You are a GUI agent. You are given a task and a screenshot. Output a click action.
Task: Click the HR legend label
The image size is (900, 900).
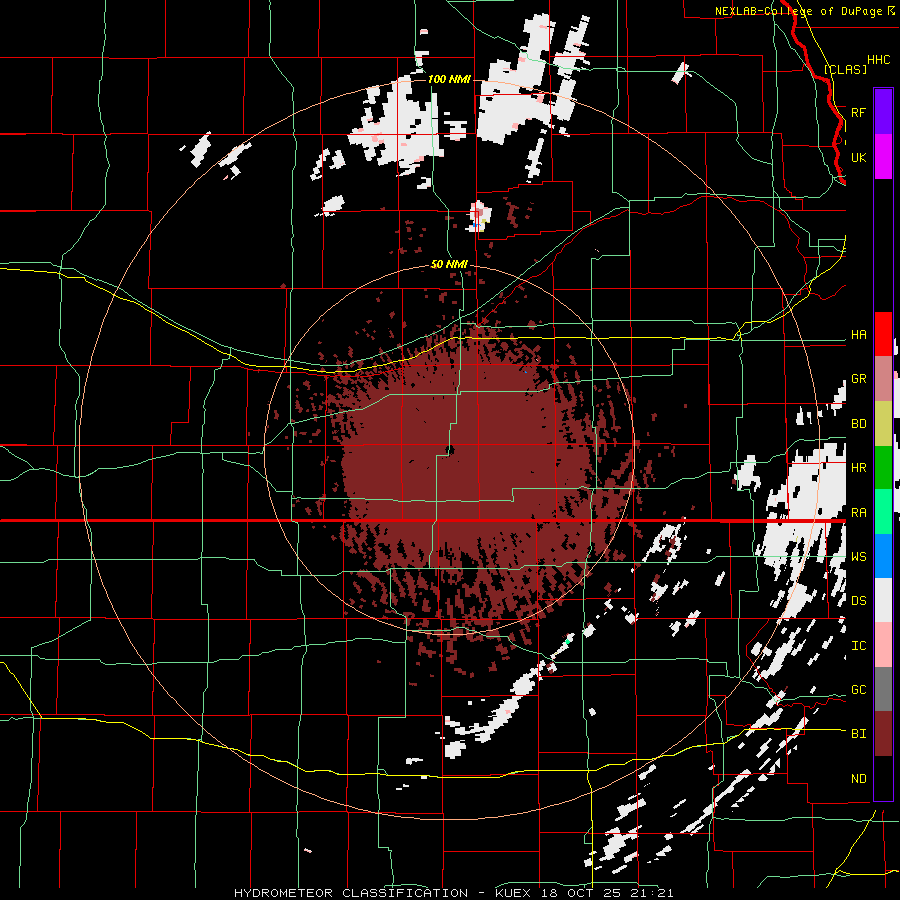pyautogui.click(x=858, y=467)
